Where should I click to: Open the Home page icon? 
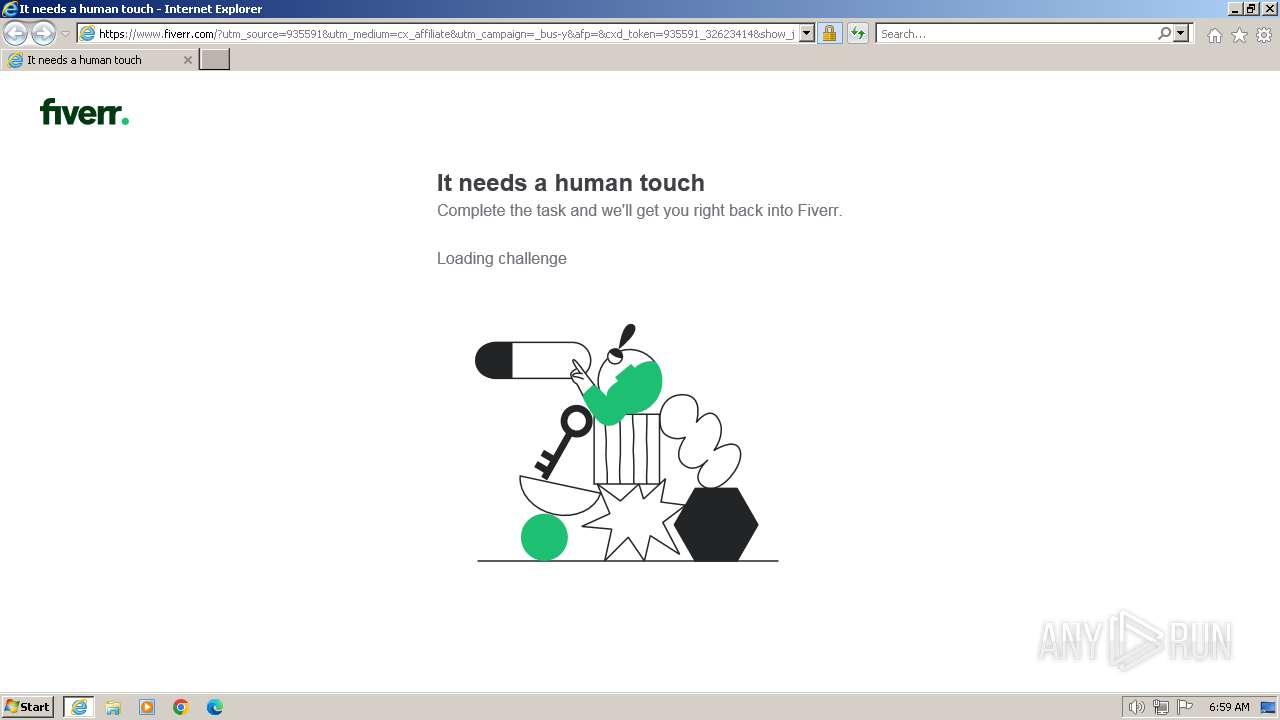1214,35
